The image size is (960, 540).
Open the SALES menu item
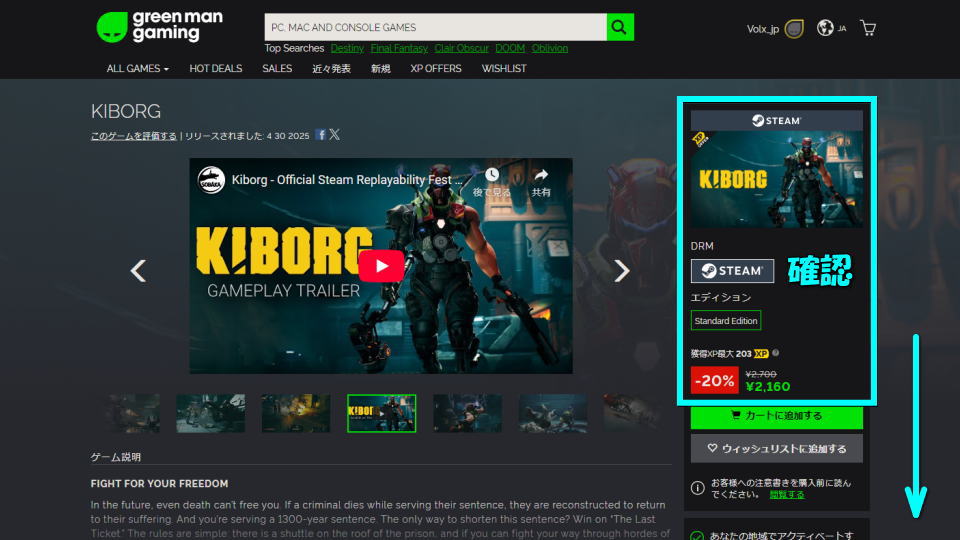[x=277, y=69]
